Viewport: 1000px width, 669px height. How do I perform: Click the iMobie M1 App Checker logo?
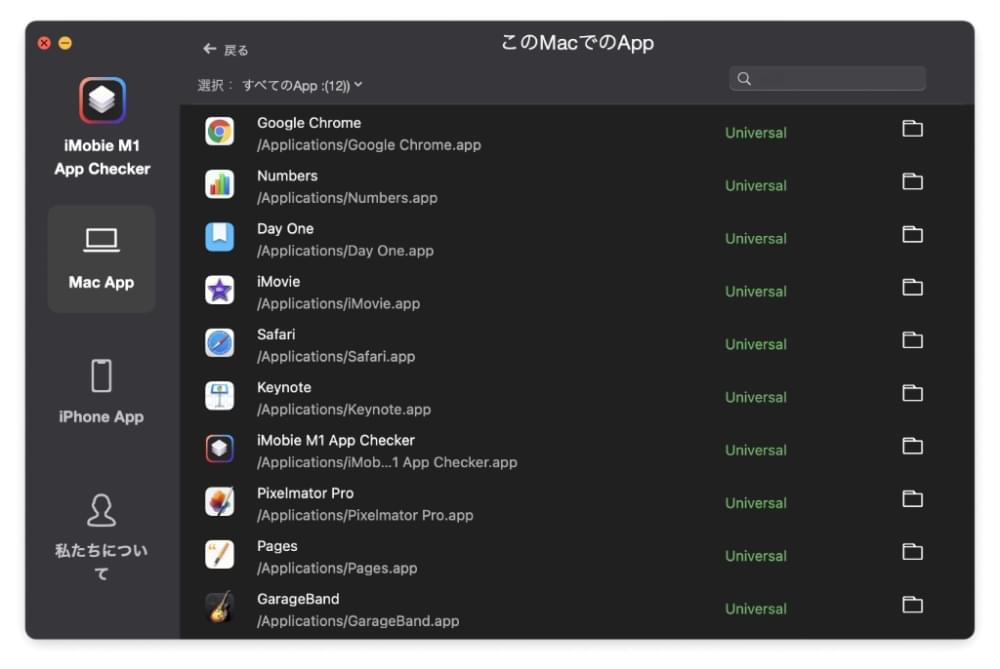pos(102,100)
